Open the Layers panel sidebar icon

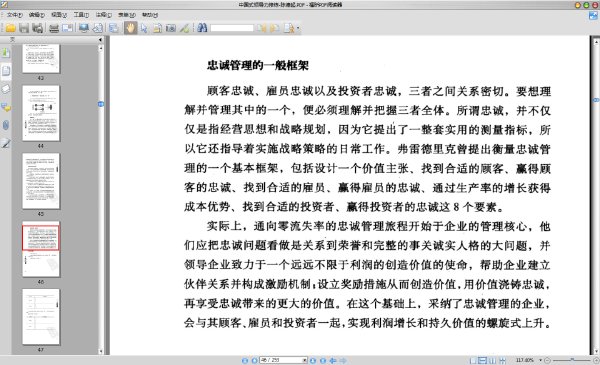(6, 89)
